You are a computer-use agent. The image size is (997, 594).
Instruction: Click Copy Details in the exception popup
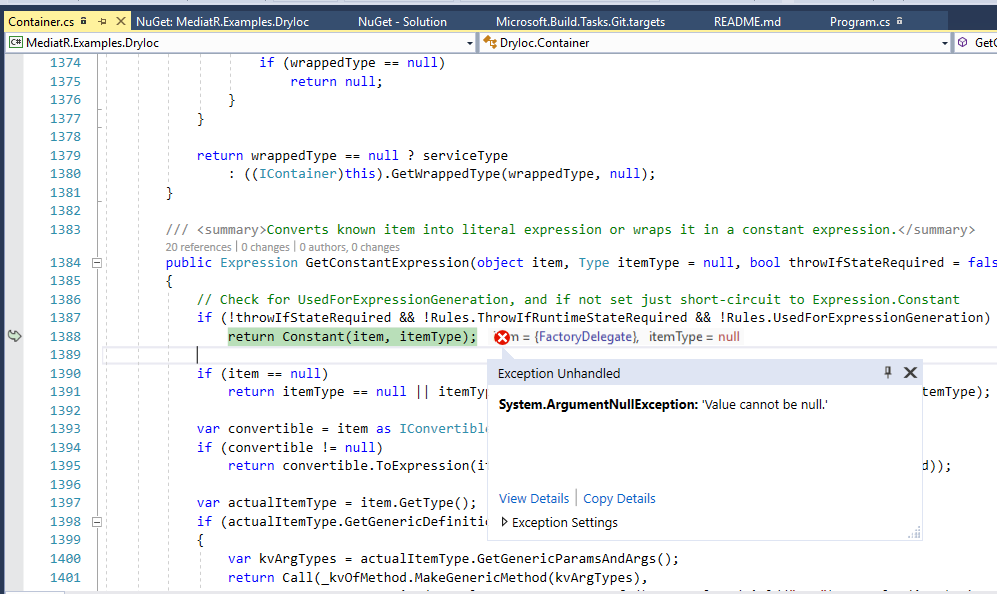(x=619, y=498)
